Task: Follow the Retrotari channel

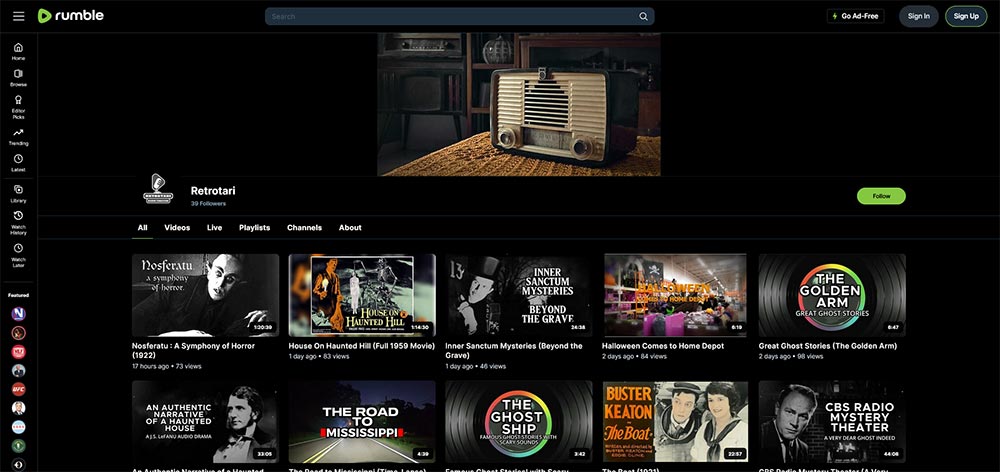Action: 881,196
